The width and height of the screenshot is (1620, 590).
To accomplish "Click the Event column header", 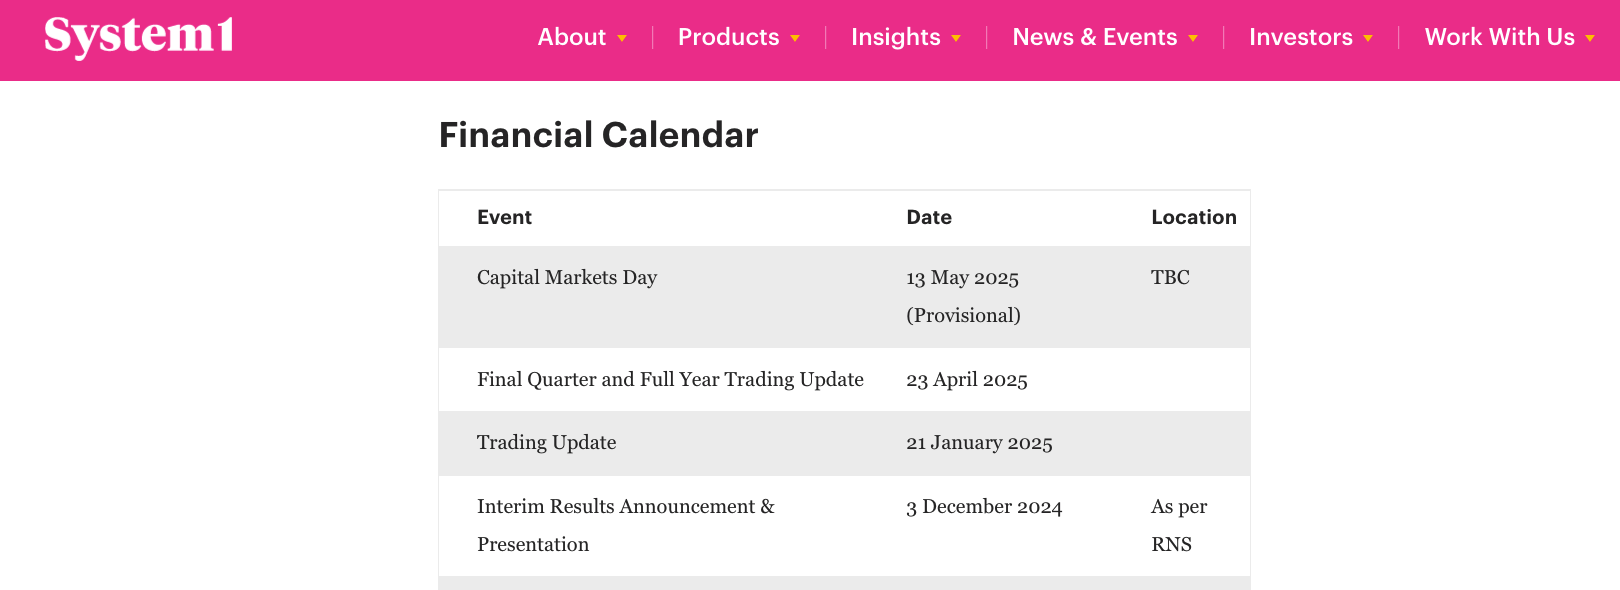I will tap(504, 217).
